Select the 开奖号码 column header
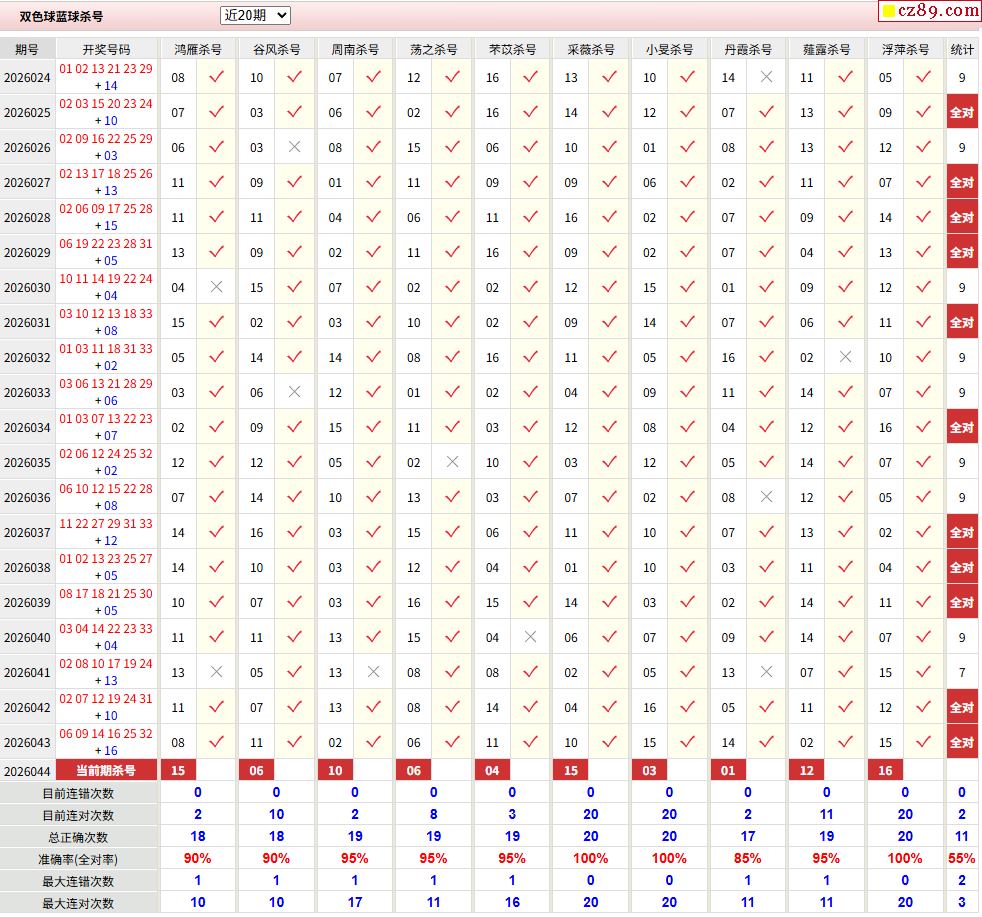The width and height of the screenshot is (982, 917). click(106, 49)
